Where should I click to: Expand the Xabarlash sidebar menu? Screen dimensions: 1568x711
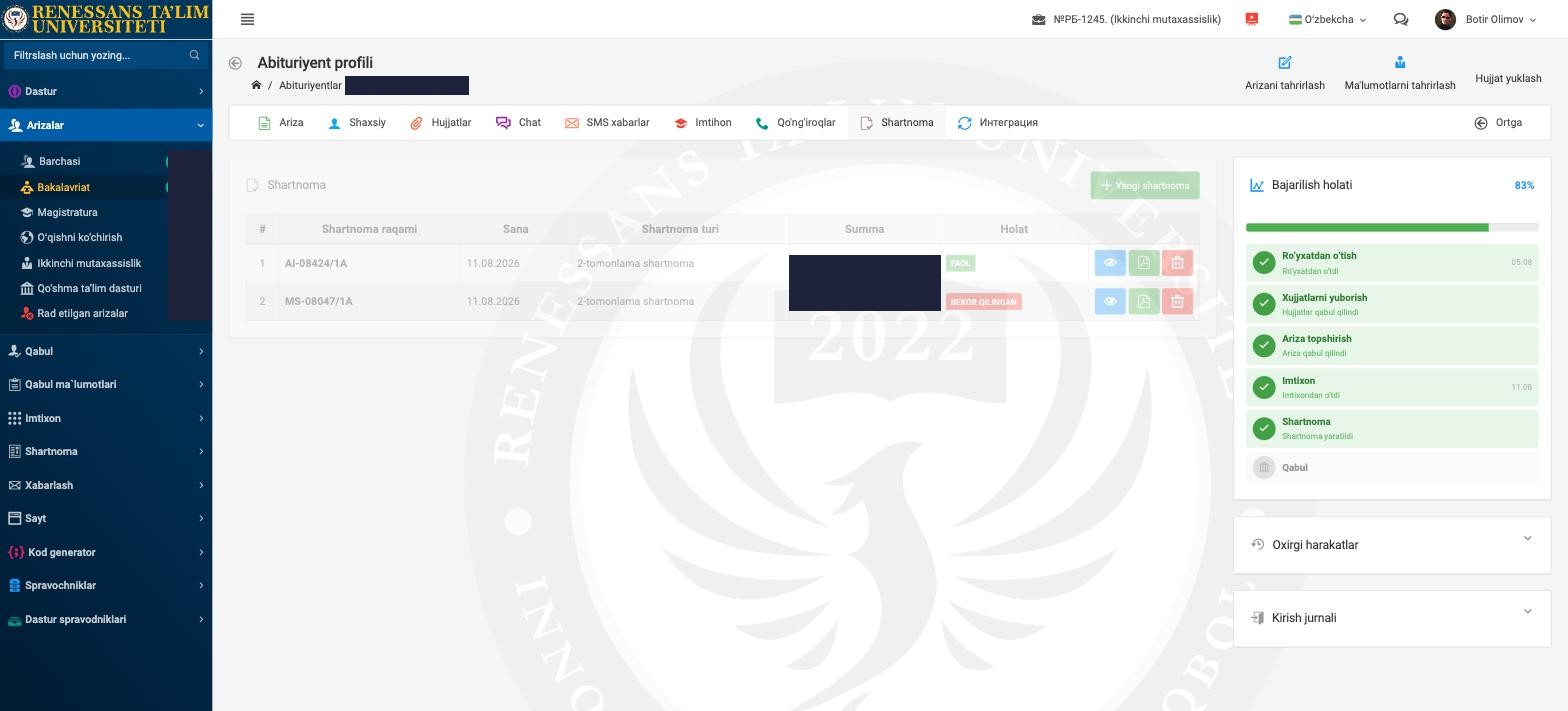click(x=106, y=485)
